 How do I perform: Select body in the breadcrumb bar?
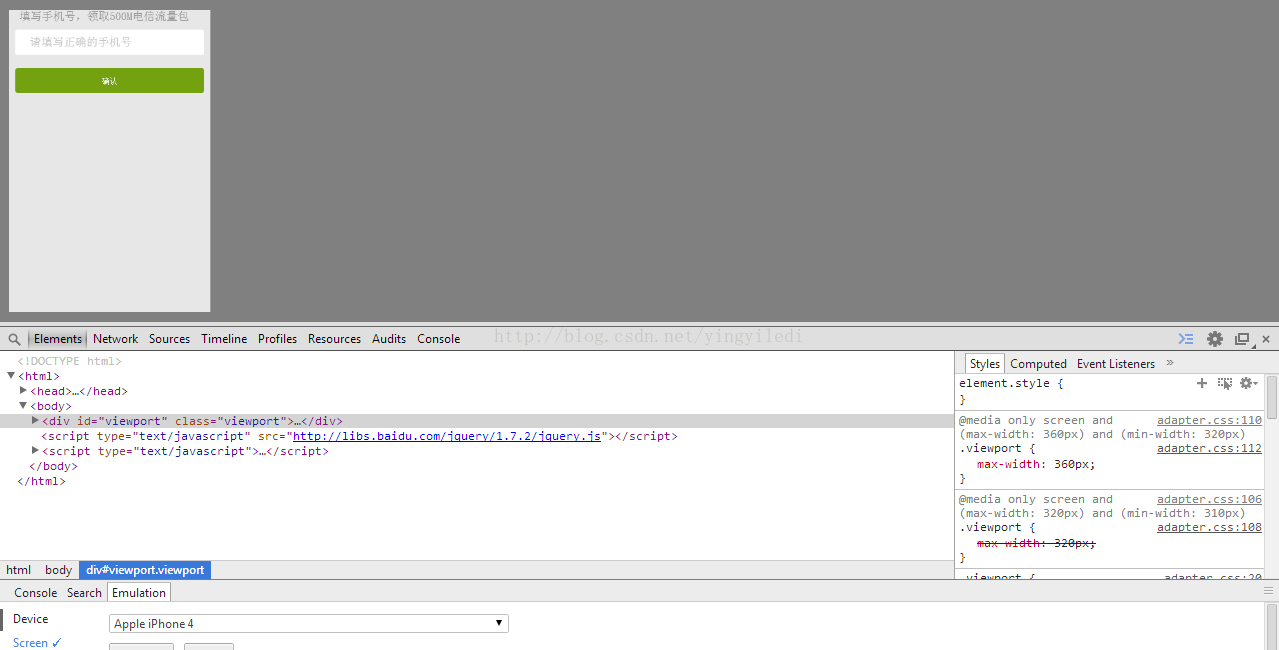[x=58, y=570]
